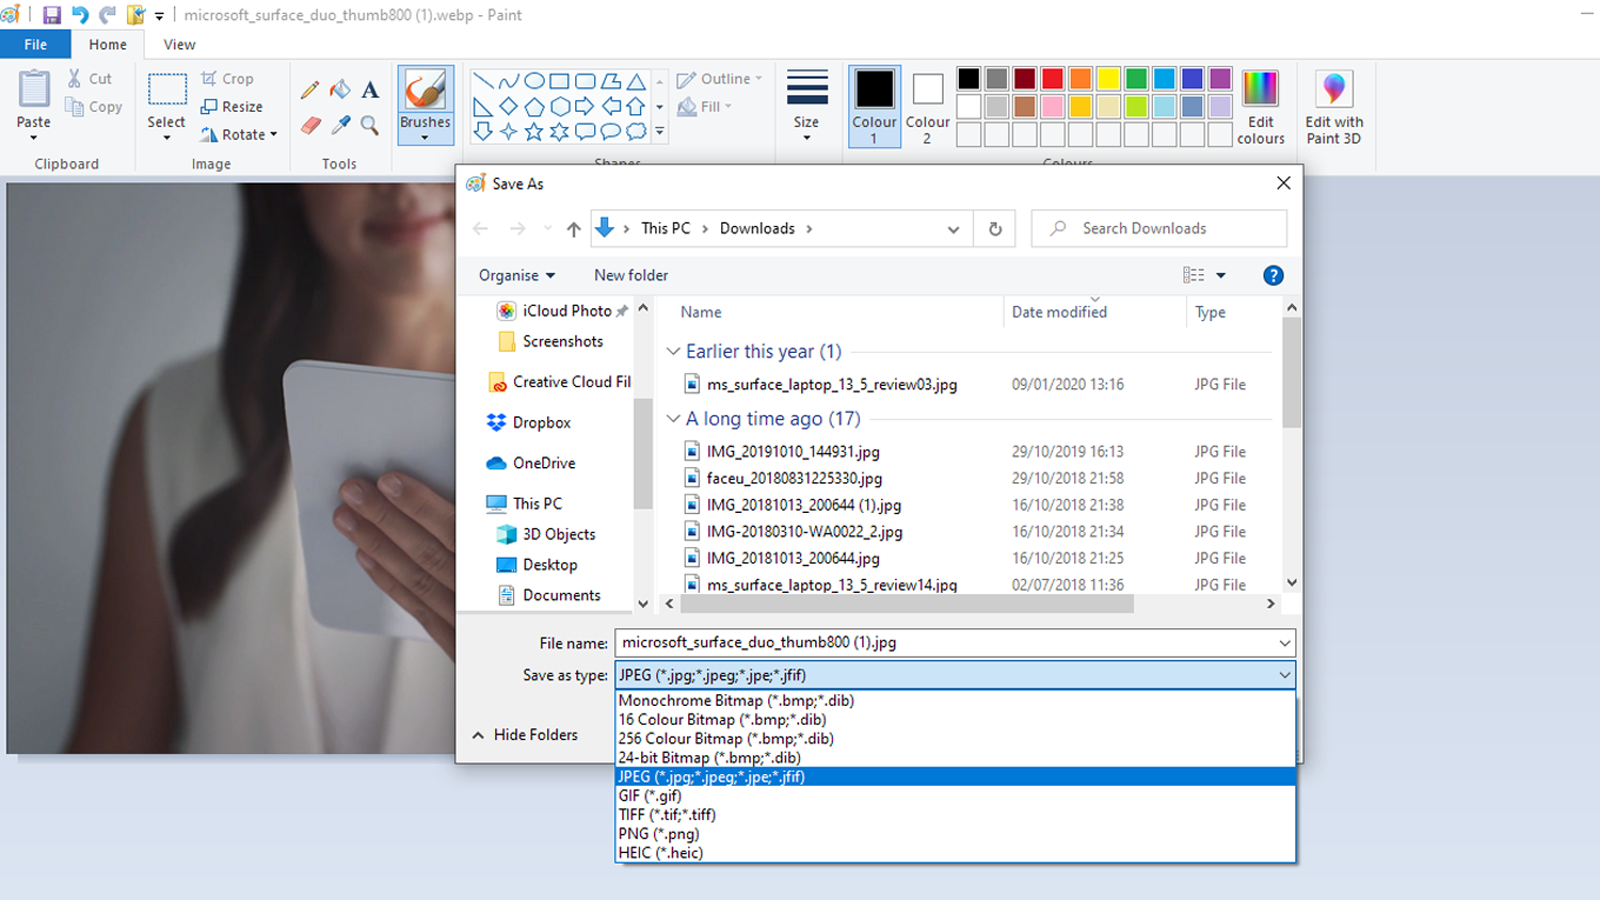
Task: Choose Monochrome Bitmap file type
Action: pos(955,701)
